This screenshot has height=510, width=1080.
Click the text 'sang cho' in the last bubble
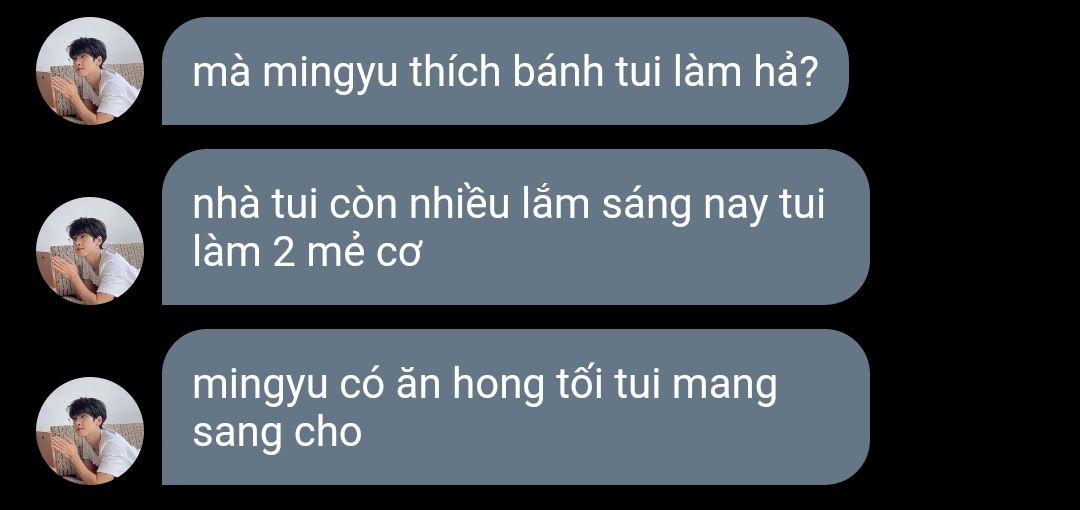tap(277, 433)
